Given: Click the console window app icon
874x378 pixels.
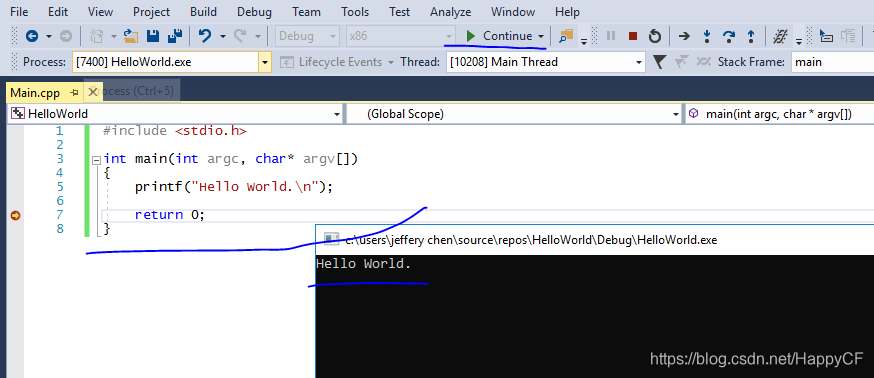Looking at the screenshot, I should (x=332, y=240).
